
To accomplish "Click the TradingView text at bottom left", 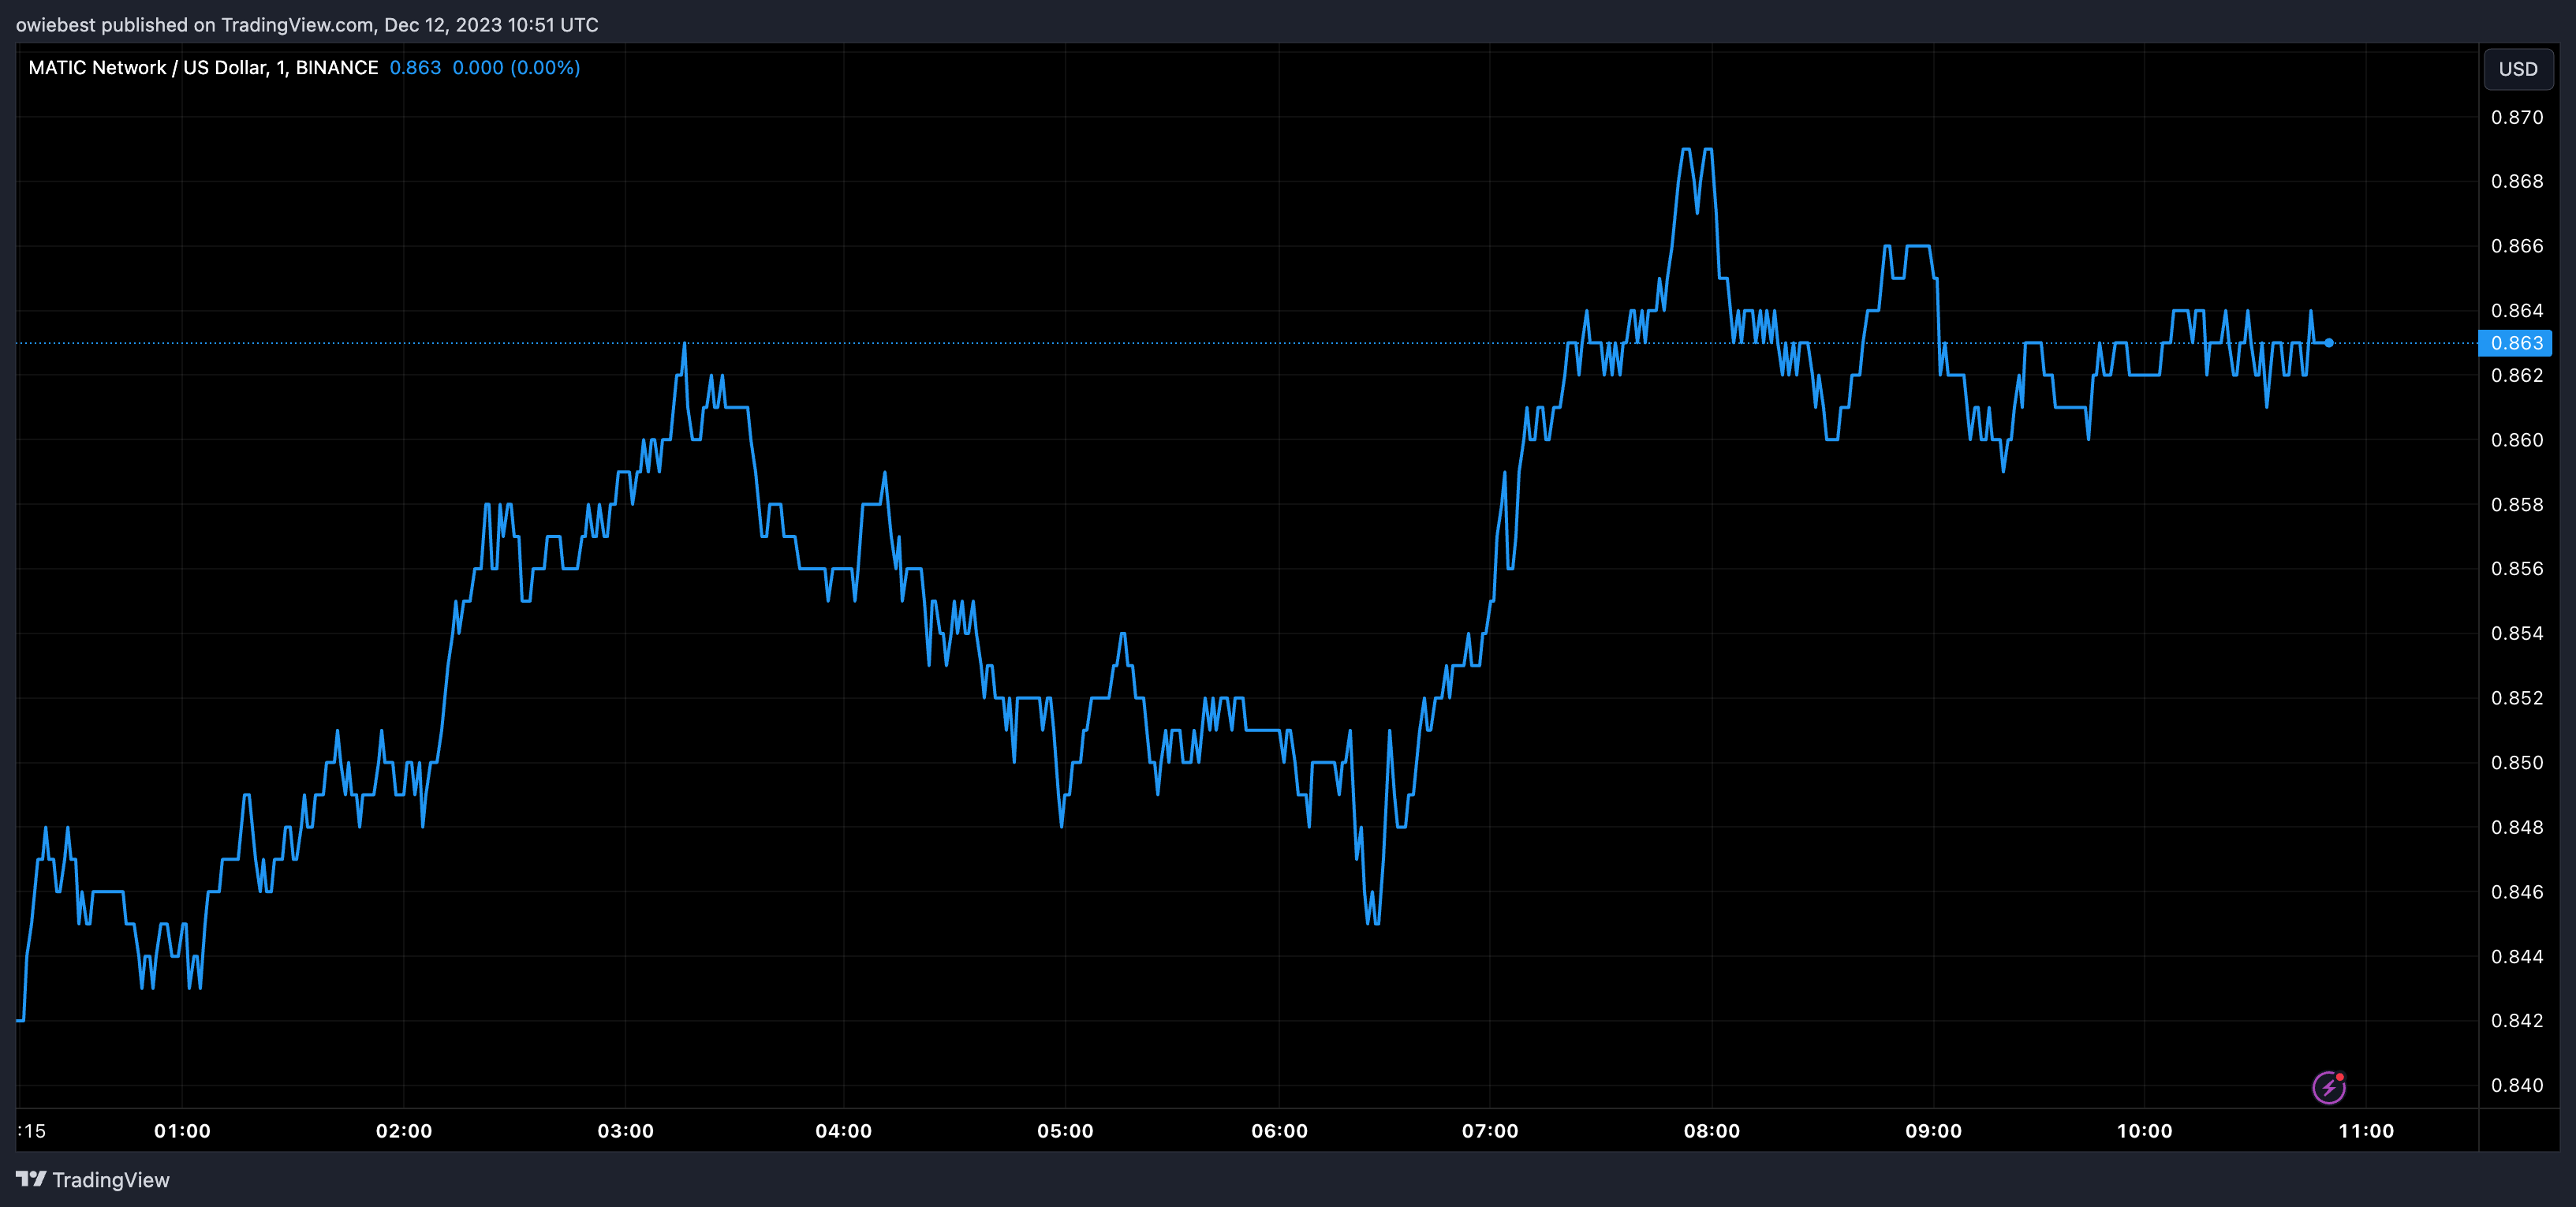I will tap(110, 1180).
